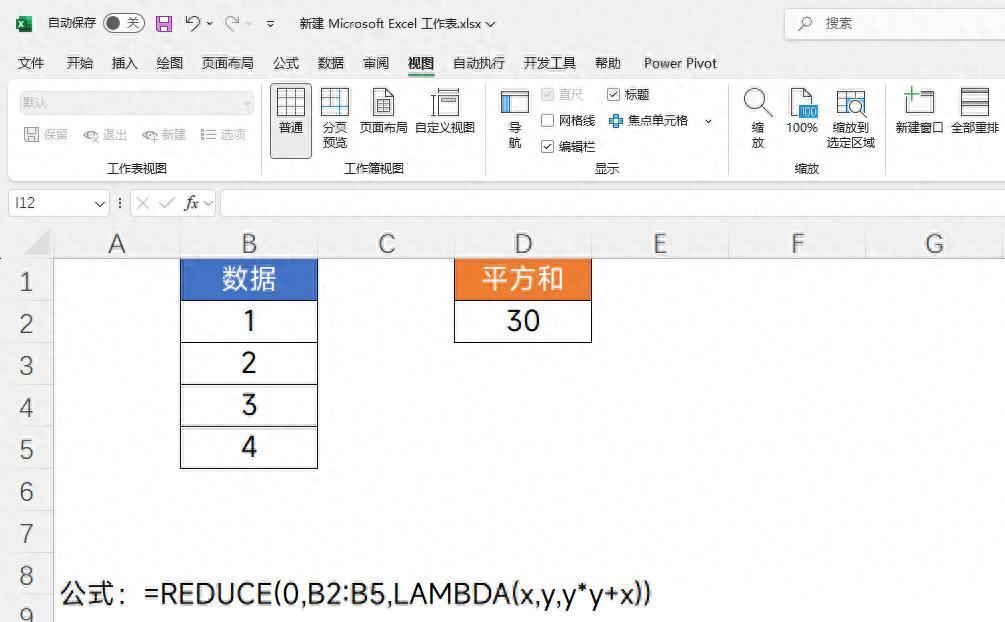Switch to the 自动执行 tab
Screen dimensions: 1005x622
click(479, 63)
